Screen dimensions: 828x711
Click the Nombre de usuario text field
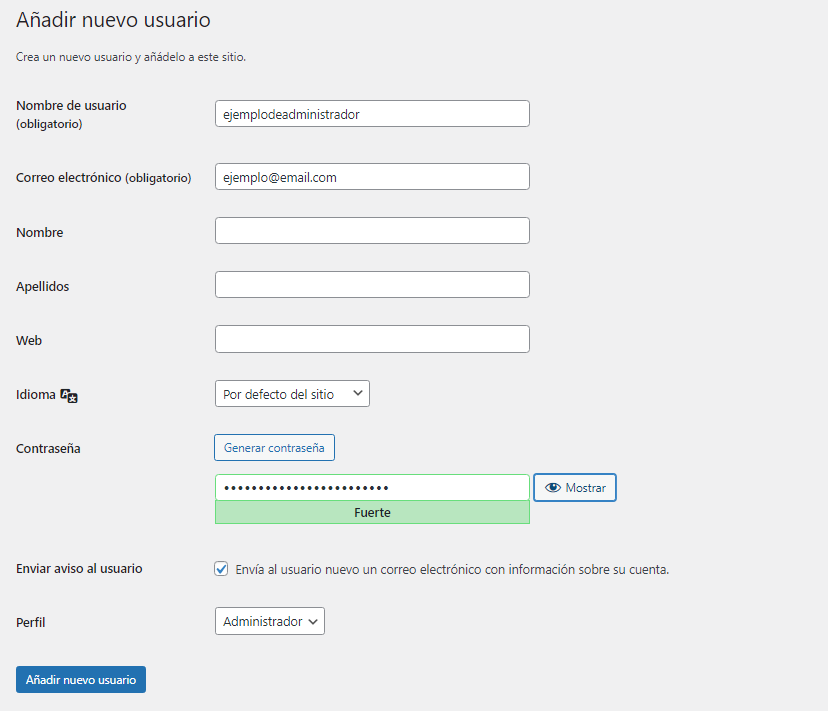point(372,113)
